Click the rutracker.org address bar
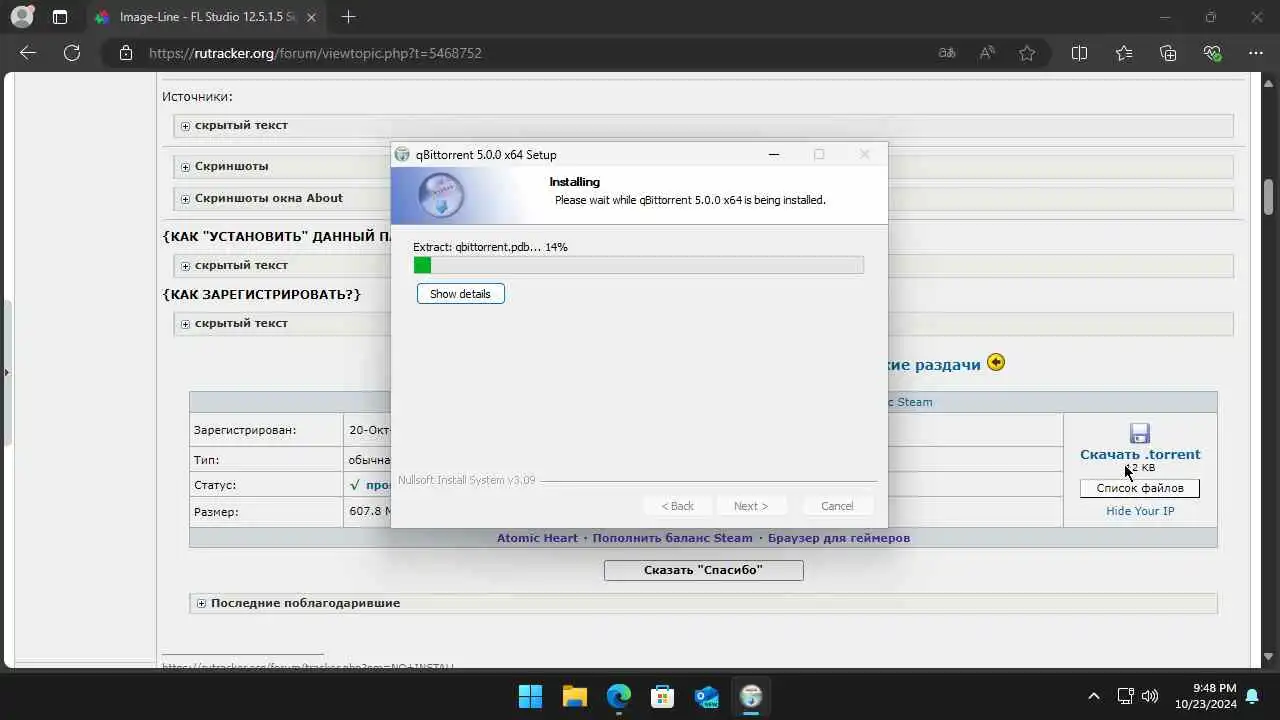Viewport: 1280px width, 720px height. tap(520, 53)
